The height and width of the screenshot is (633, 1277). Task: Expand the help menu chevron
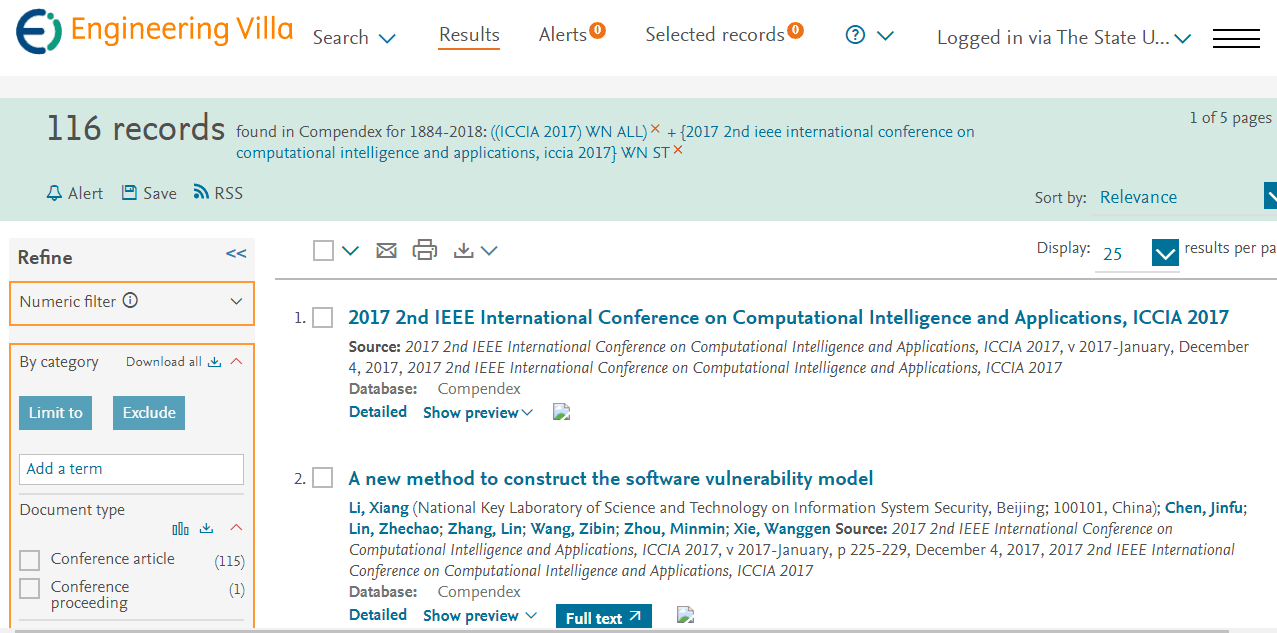885,36
